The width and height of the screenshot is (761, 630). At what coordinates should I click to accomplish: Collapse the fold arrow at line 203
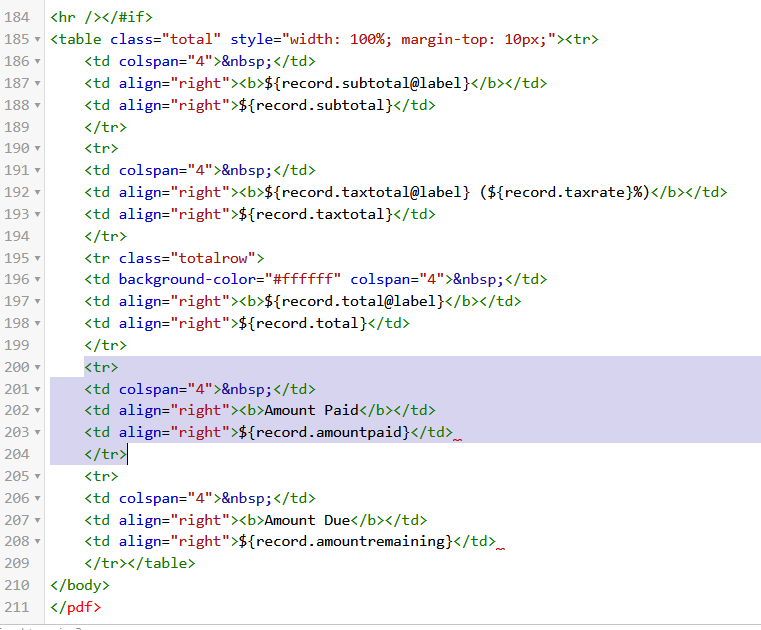point(37,432)
